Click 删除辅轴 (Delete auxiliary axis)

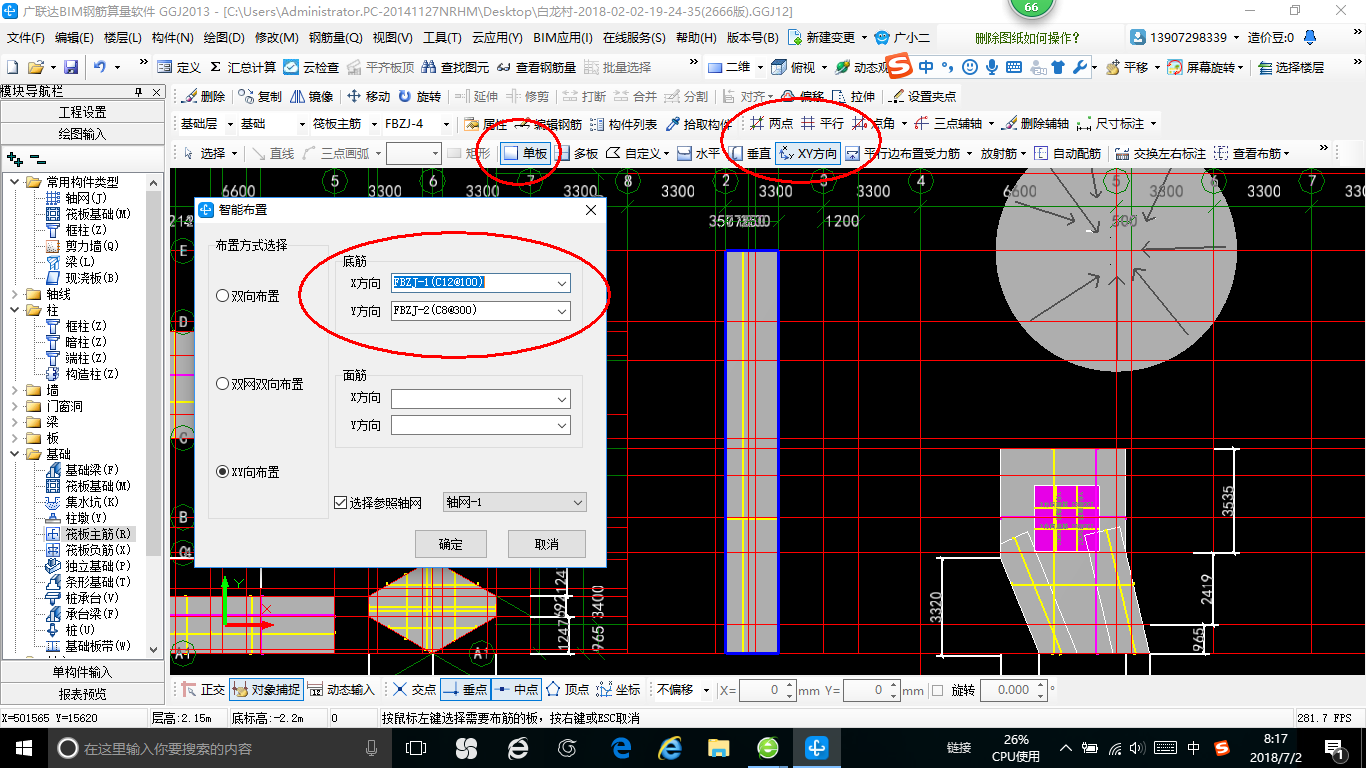click(x=1035, y=124)
